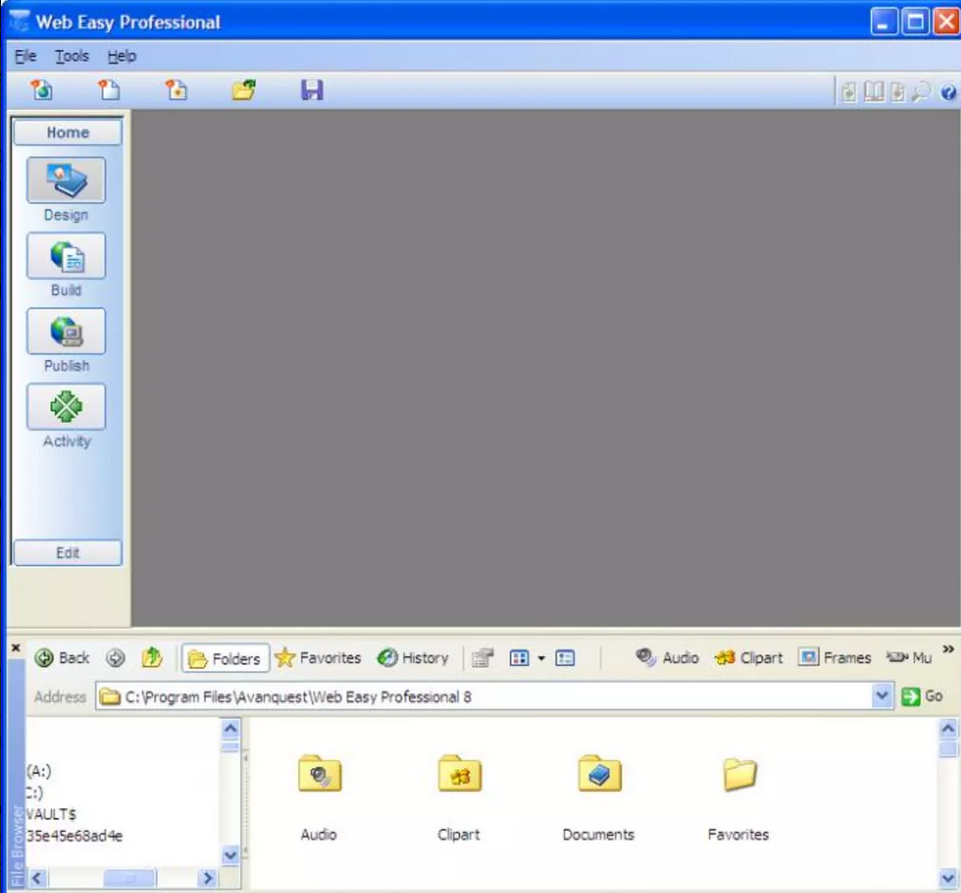
Task: Select the 35e45e68ad4e tree item
Action: pos(74,836)
